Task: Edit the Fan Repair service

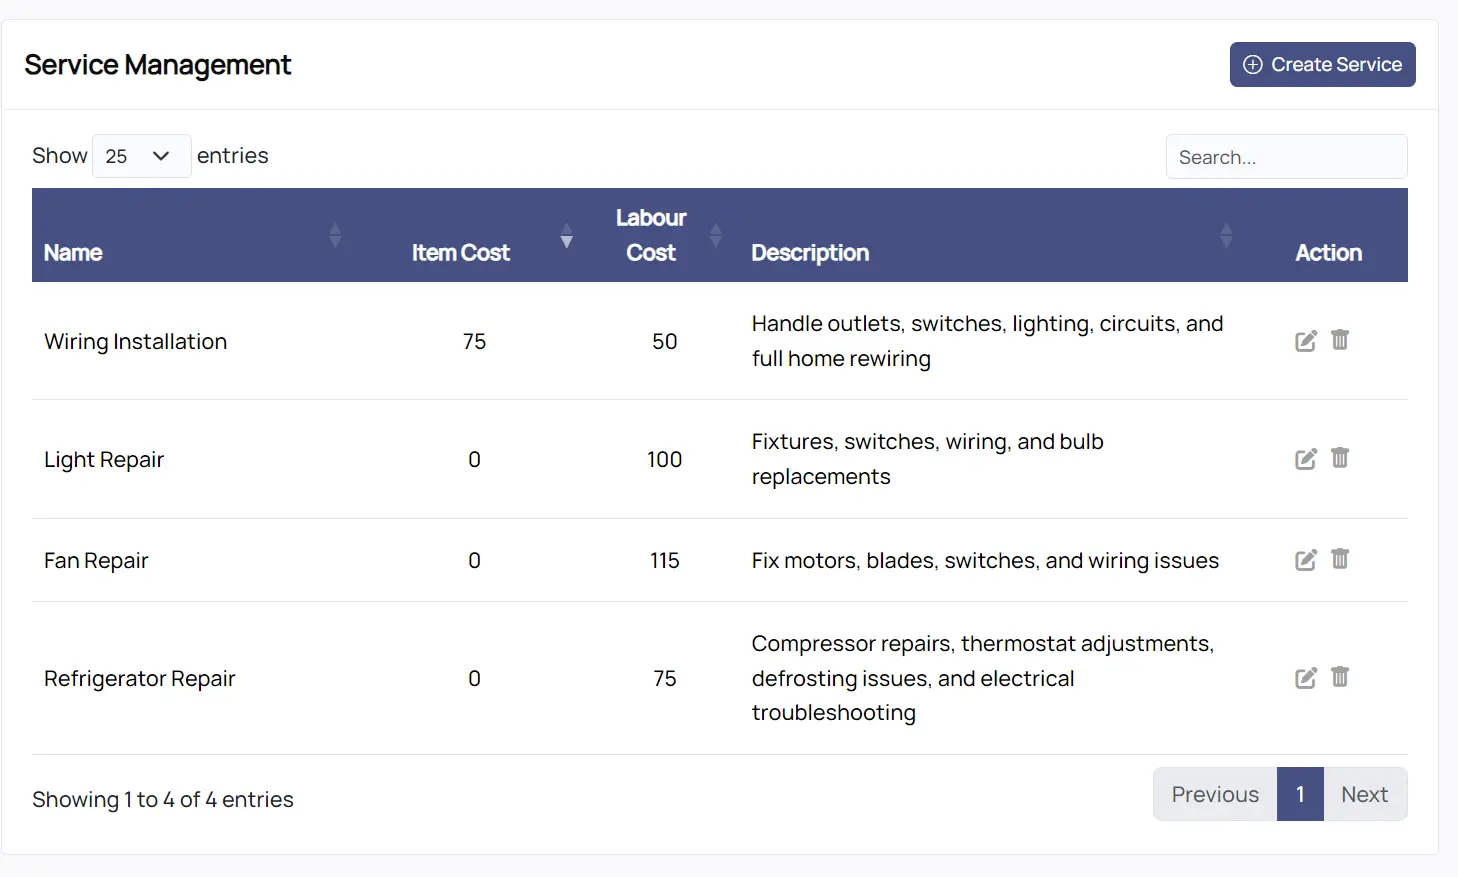Action: (x=1305, y=560)
